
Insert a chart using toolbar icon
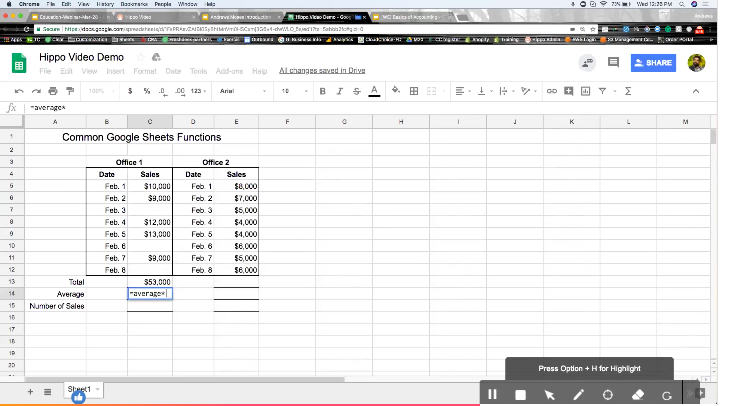tap(585, 91)
